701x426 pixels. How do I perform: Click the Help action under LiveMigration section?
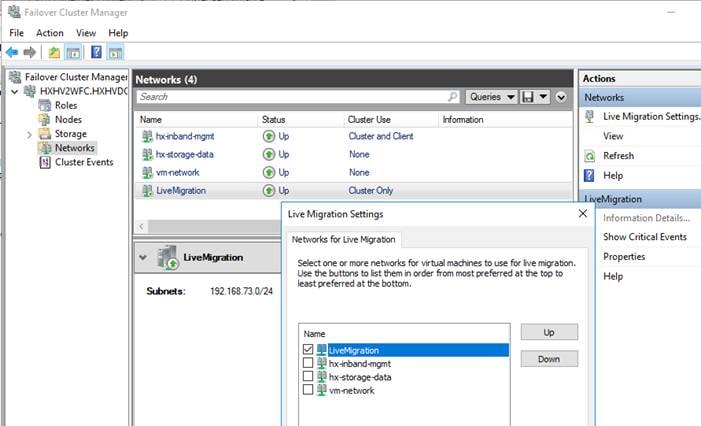[x=613, y=276]
